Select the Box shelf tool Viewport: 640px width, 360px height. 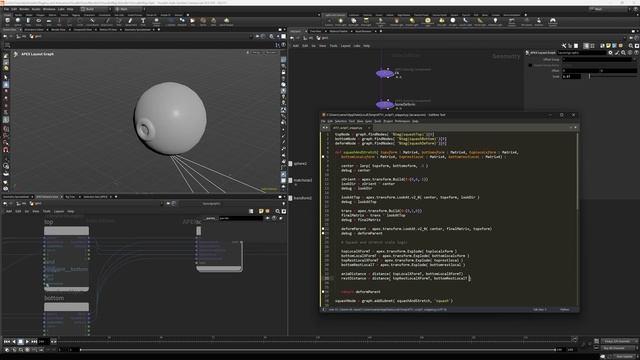click(x=7, y=21)
